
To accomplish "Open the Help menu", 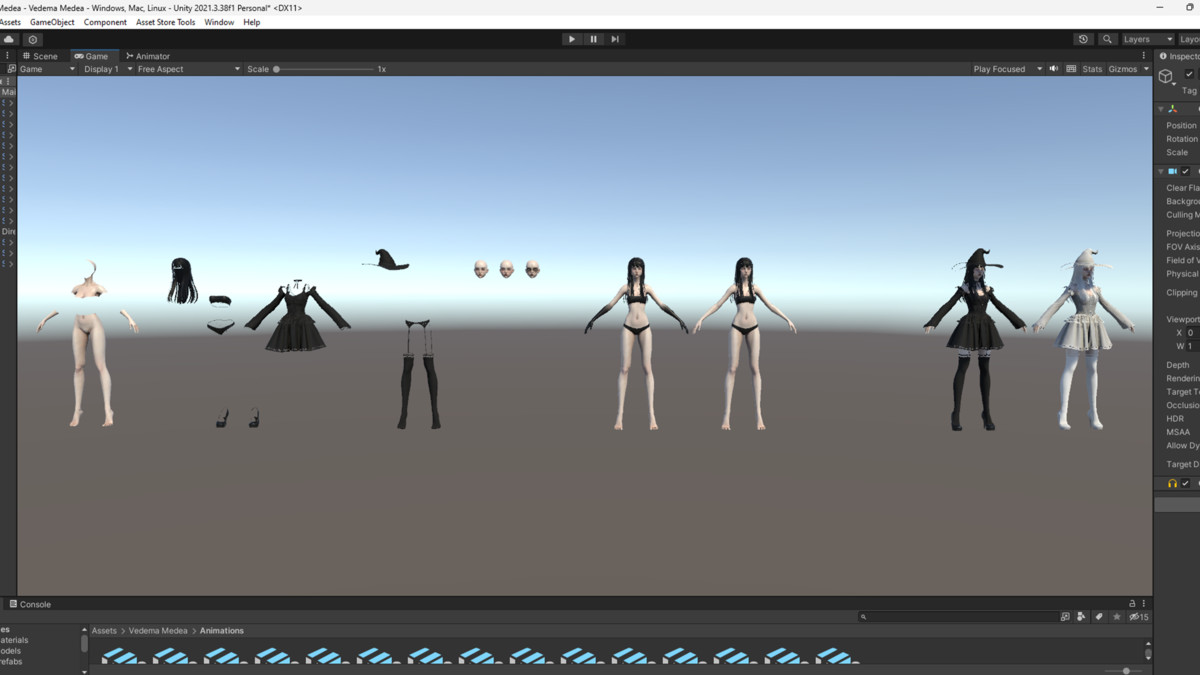I will tap(252, 22).
